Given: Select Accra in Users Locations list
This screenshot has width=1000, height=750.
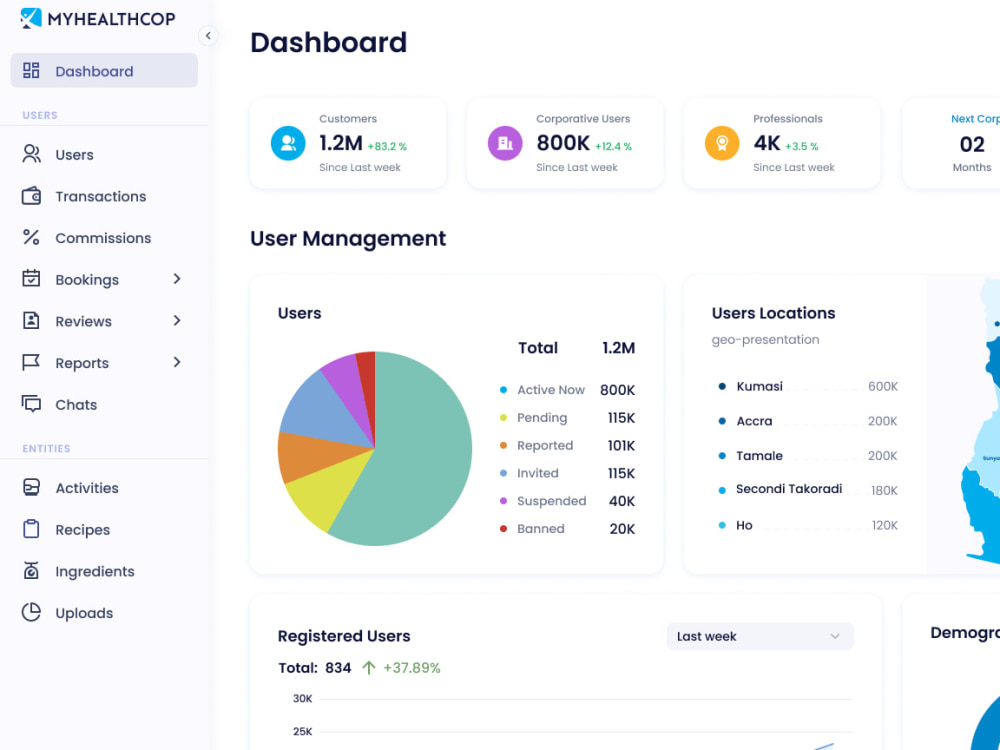Looking at the screenshot, I should point(808,421).
